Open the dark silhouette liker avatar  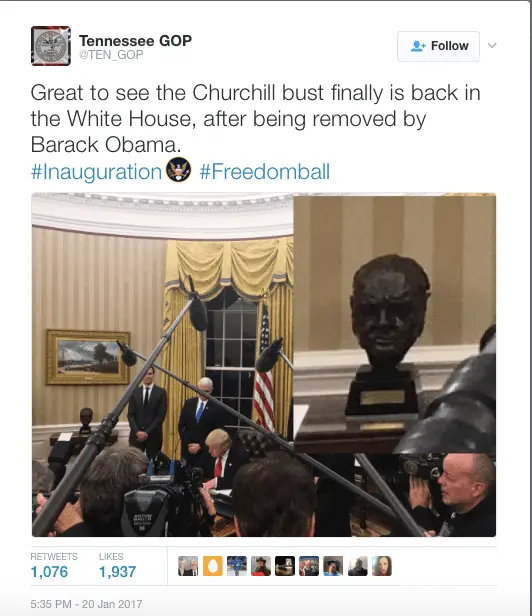pyautogui.click(x=358, y=566)
